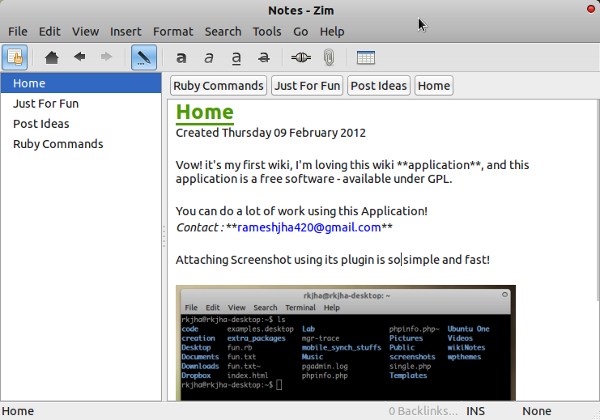Select Just For Fun in the index
This screenshot has height=420, width=600.
click(x=46, y=103)
